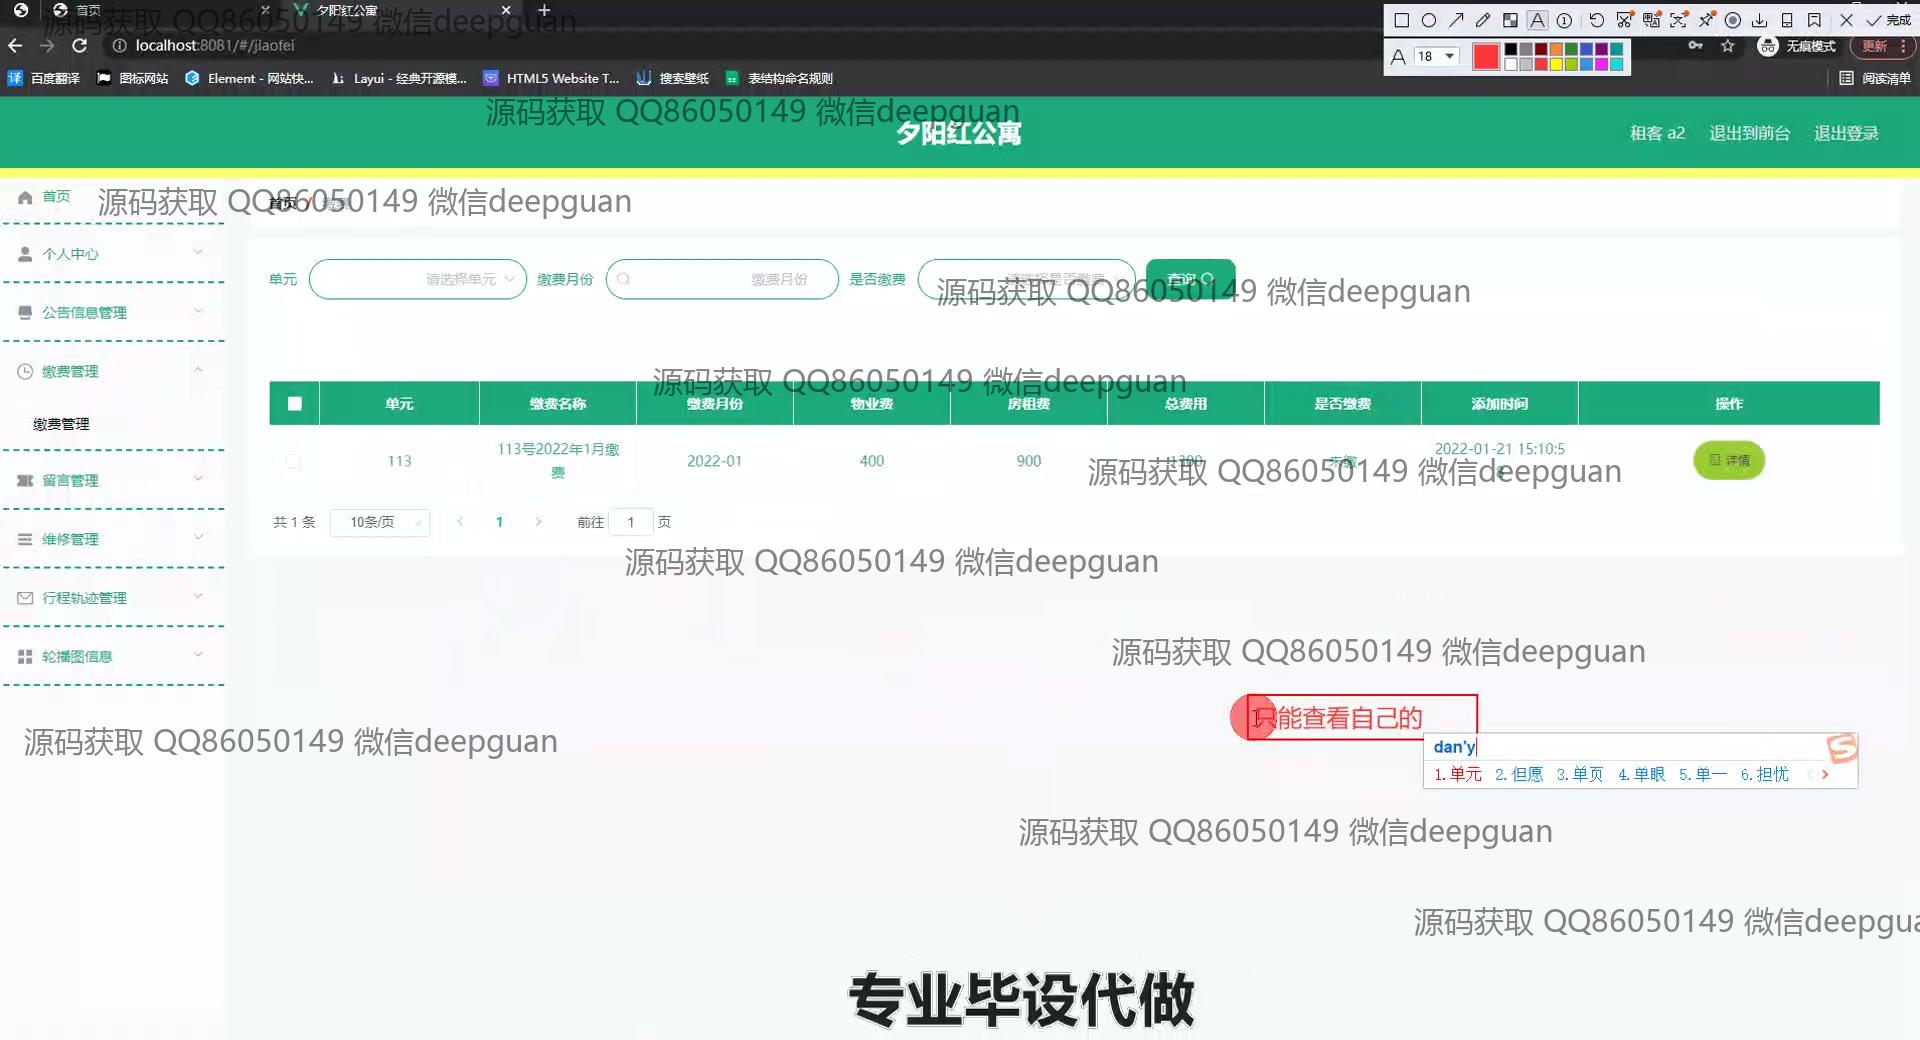Open a new browser tab

point(544,10)
